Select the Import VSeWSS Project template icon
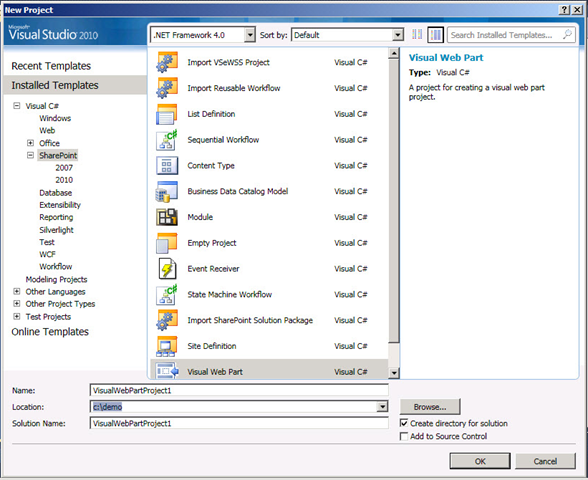This screenshot has height=480, width=588. pyautogui.click(x=167, y=62)
